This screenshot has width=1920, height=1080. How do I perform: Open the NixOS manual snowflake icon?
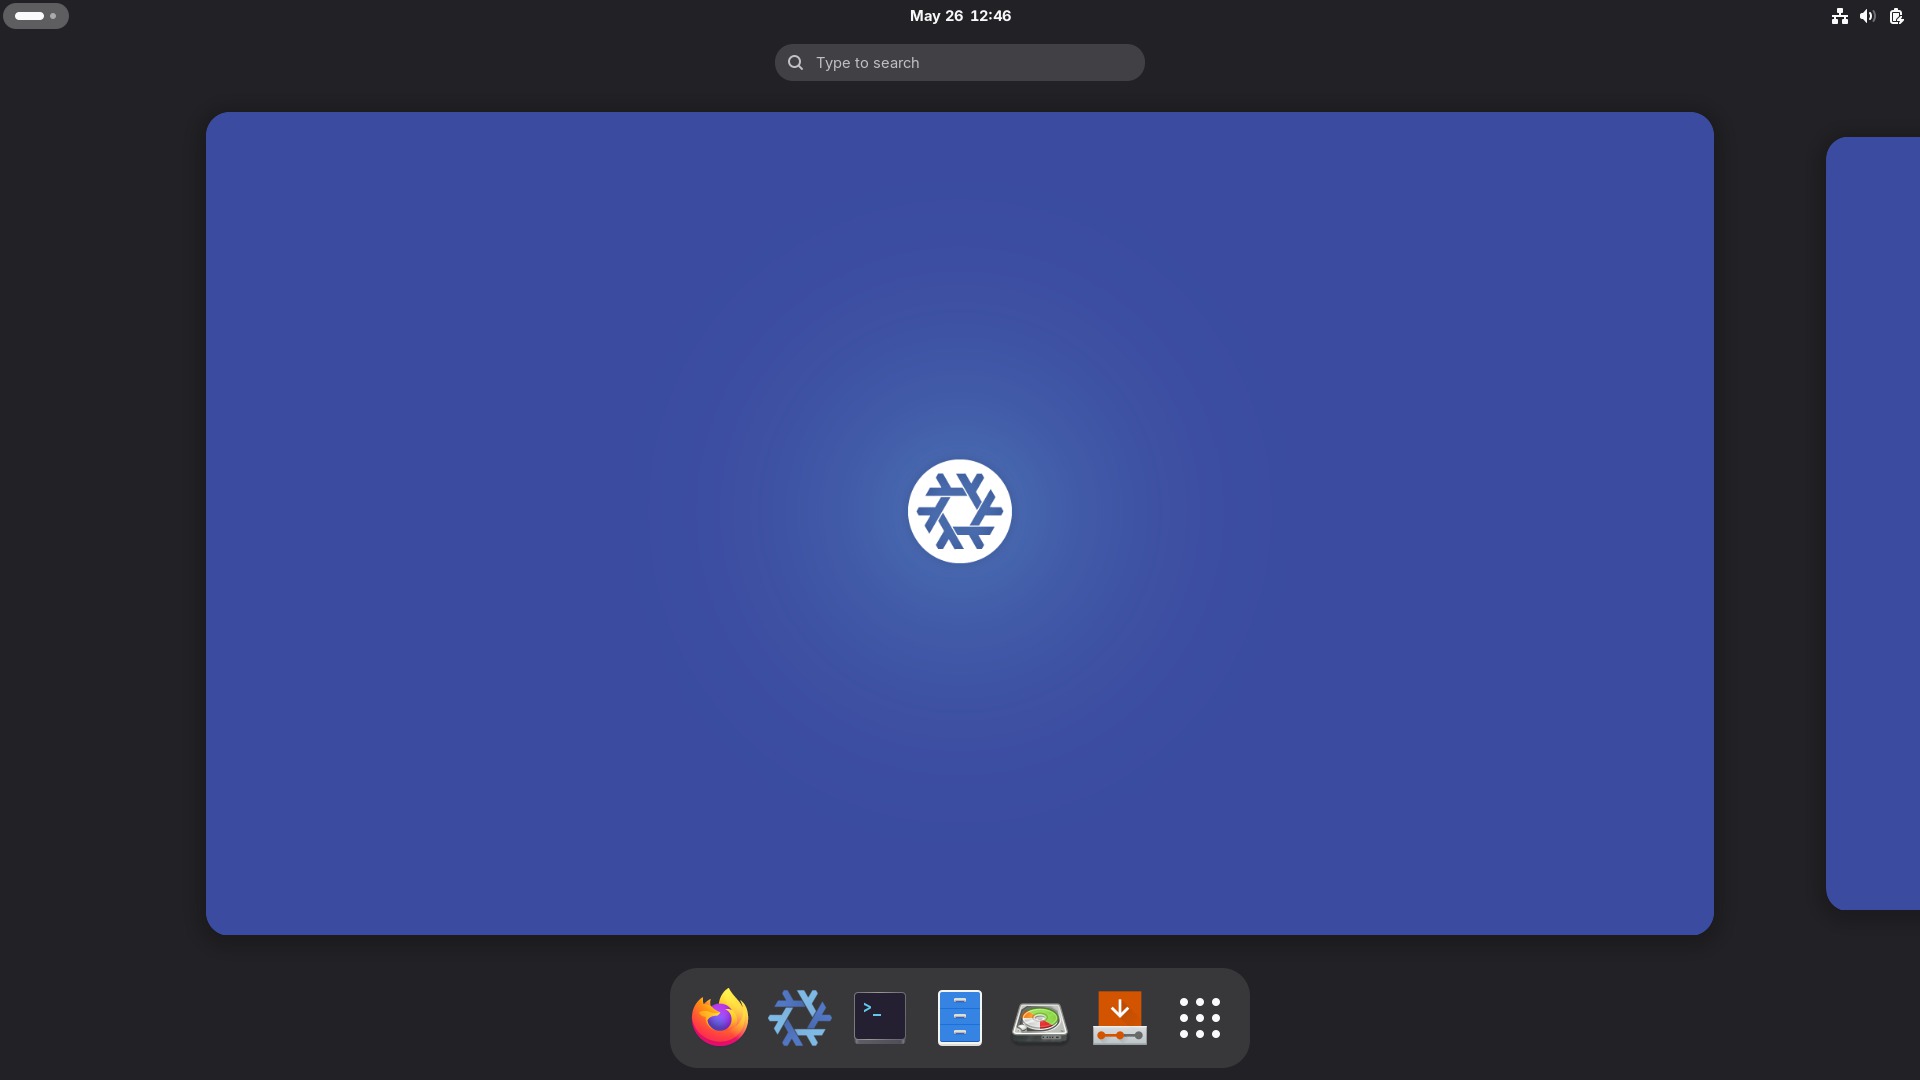click(800, 1017)
